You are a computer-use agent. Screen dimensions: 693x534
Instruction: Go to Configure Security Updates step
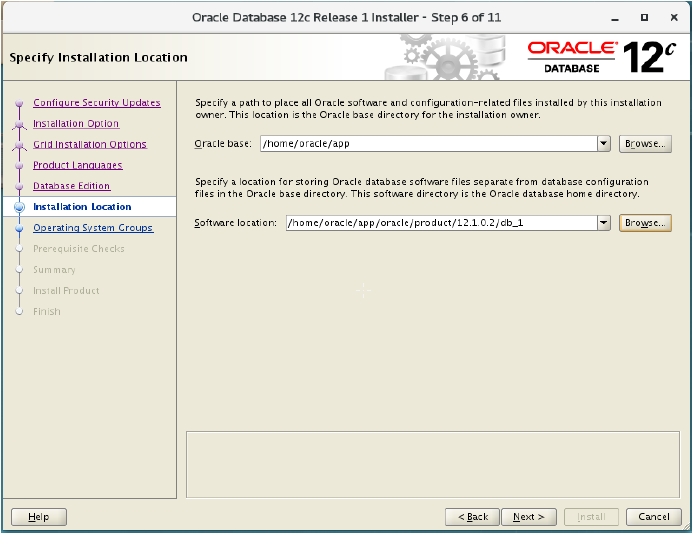pyautogui.click(x=97, y=103)
